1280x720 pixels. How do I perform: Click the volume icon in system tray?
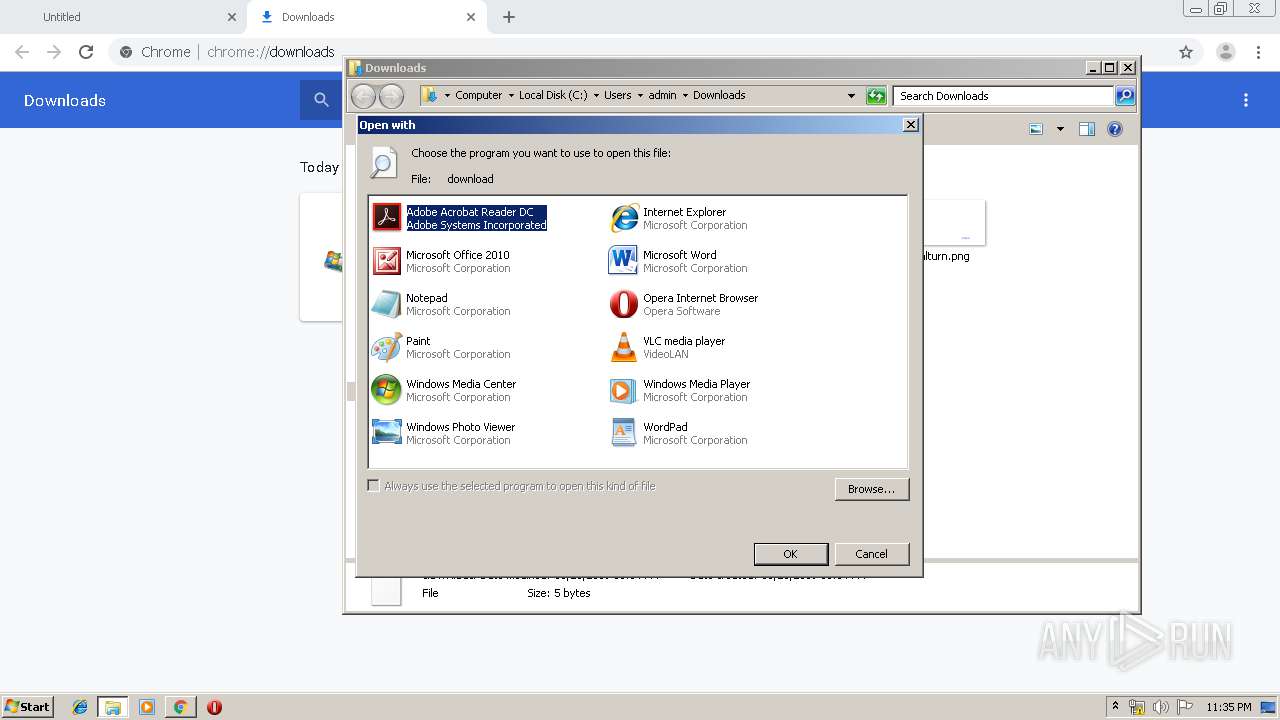(1161, 707)
